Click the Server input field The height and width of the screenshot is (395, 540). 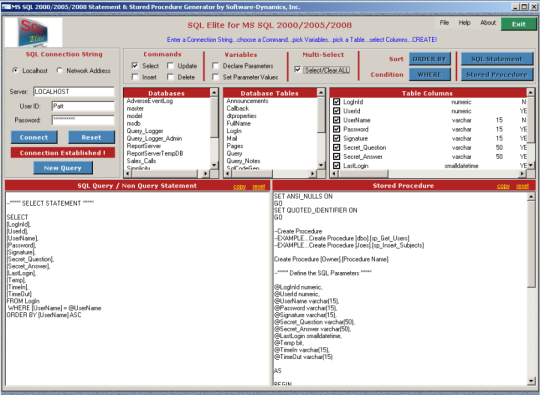[74, 92]
